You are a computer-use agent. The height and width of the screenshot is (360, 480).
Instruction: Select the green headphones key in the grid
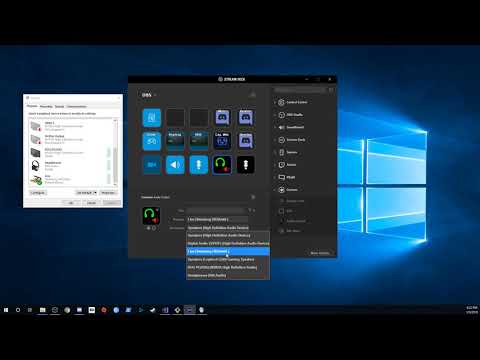tap(222, 165)
